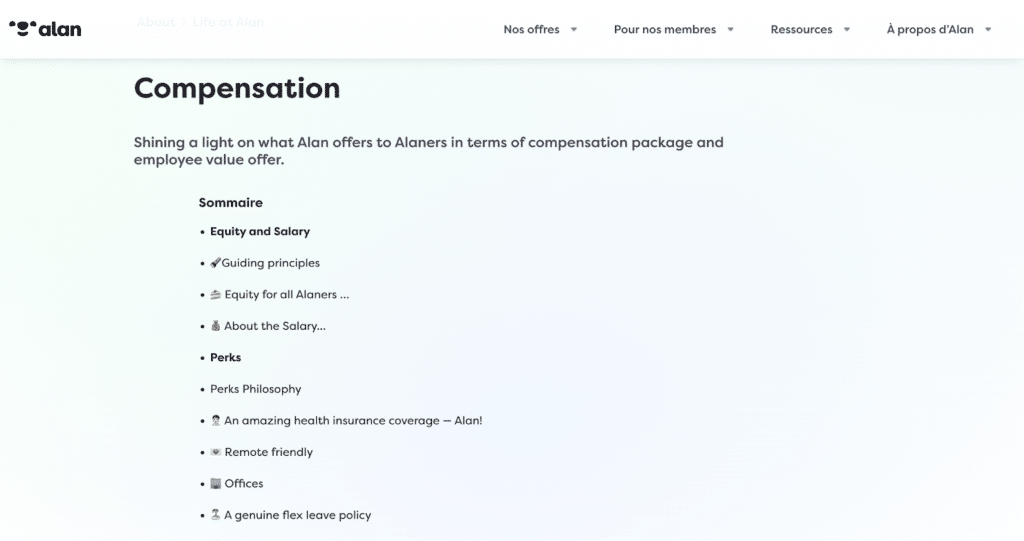
Task: Expand the Nos offres dropdown arrow
Action: coord(574,29)
